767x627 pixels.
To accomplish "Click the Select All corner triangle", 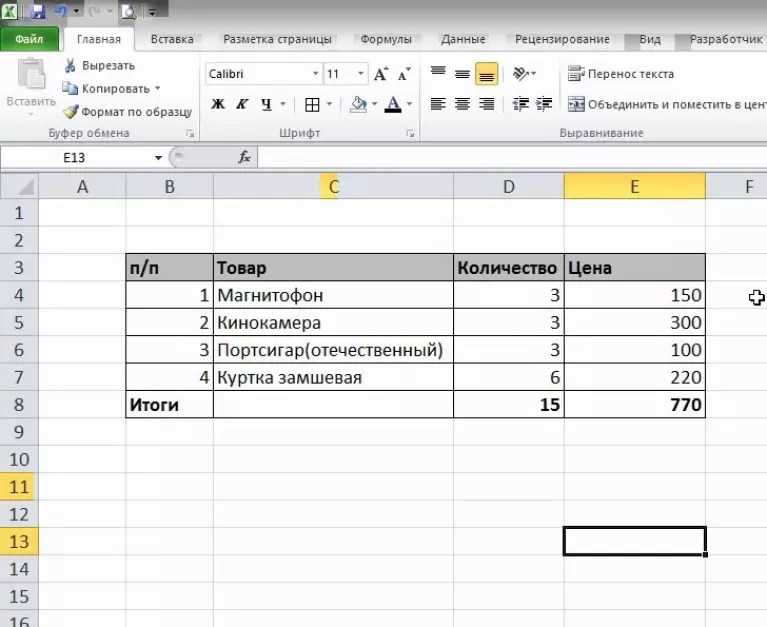I will pos(19,186).
